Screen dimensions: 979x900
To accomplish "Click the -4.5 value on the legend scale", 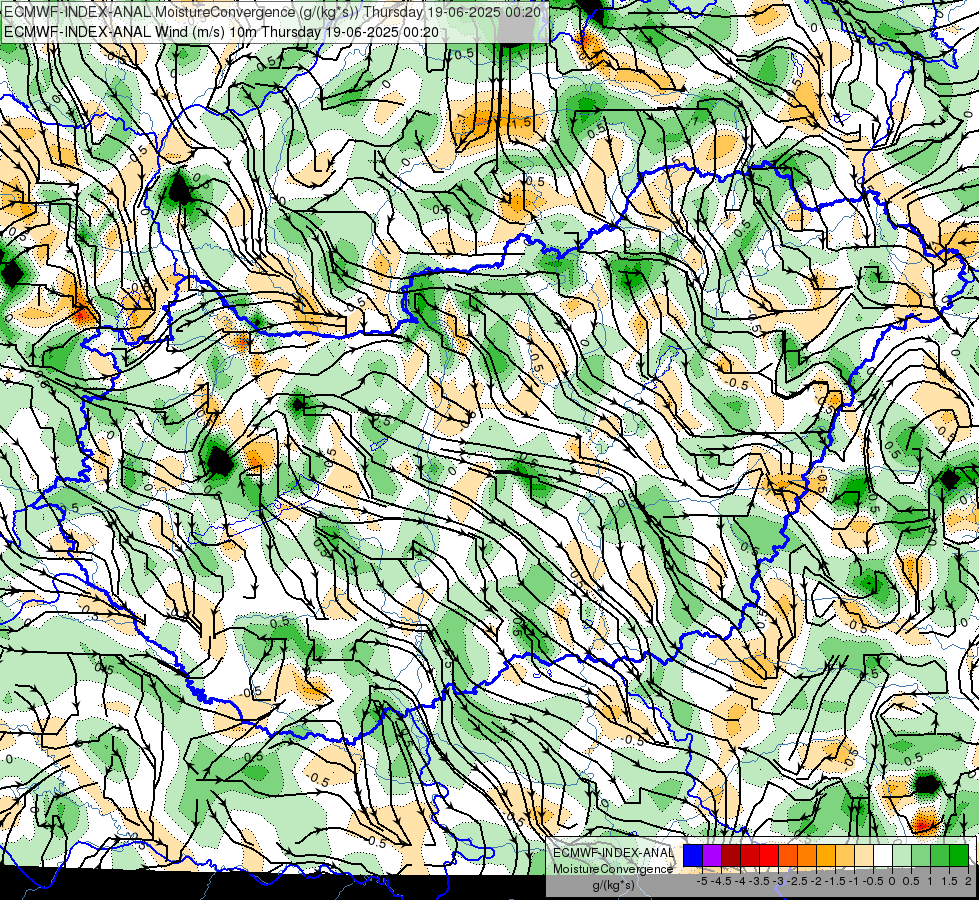I will coord(721,881).
